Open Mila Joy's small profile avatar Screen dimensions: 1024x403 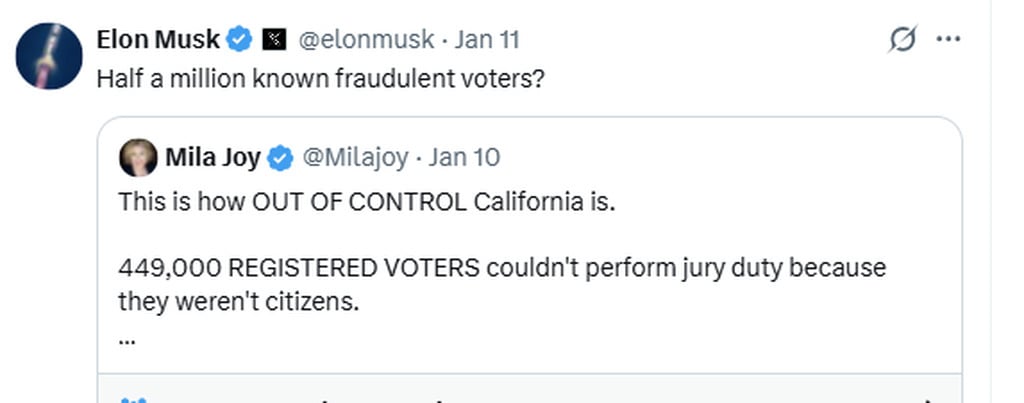point(138,157)
